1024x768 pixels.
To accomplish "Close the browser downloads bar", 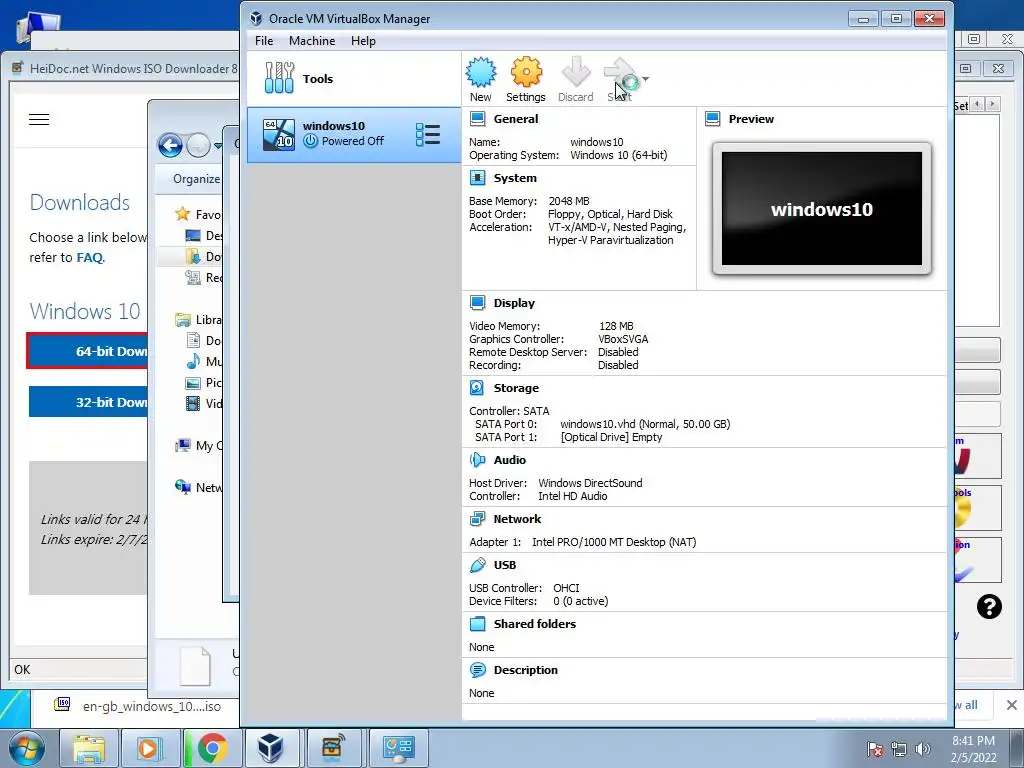I will (1012, 705).
